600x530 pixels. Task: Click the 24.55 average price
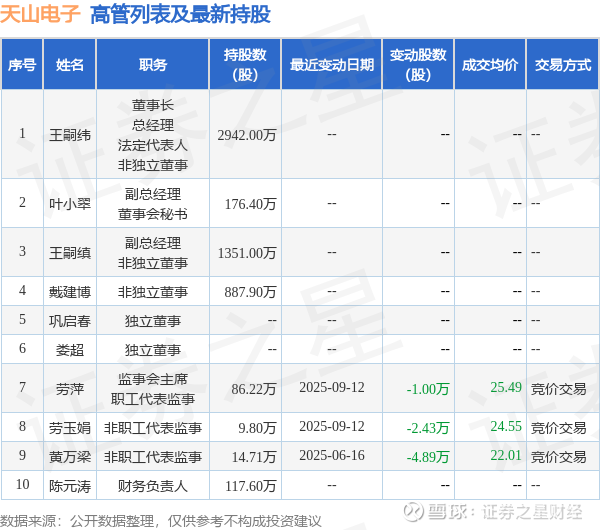tap(506, 427)
